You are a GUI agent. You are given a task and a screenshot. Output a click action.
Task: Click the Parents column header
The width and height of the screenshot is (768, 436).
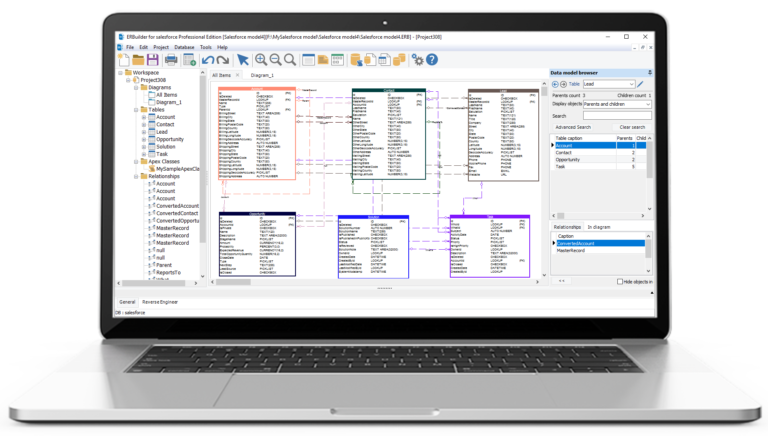click(x=624, y=139)
